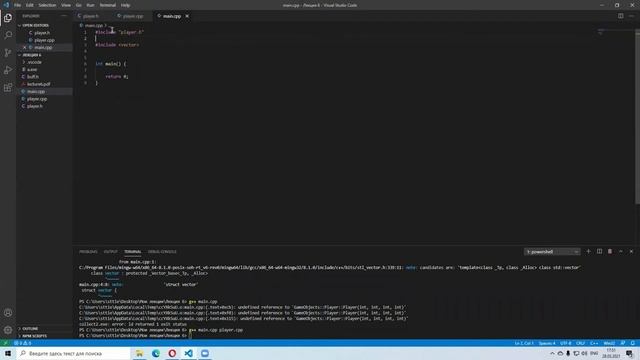
Task: Expand the Outline section
Action: 30,329
